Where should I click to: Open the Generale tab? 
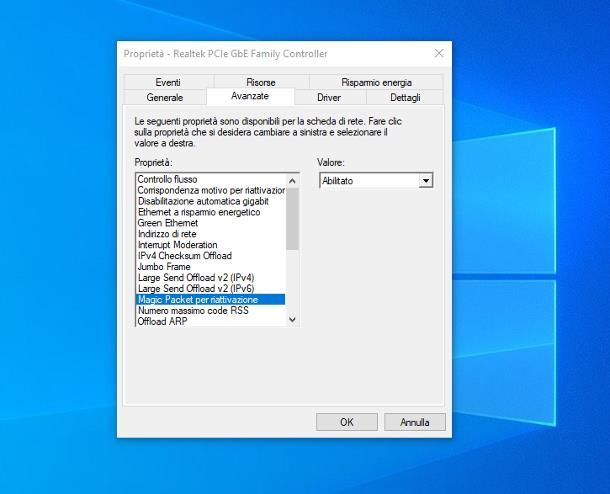(x=164, y=98)
